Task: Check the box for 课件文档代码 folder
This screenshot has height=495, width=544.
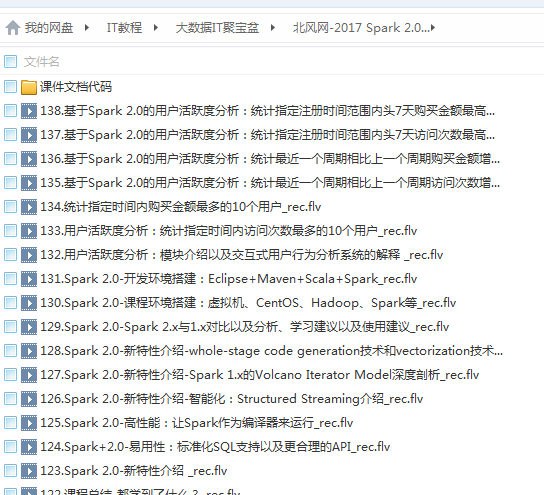Action: click(10, 87)
